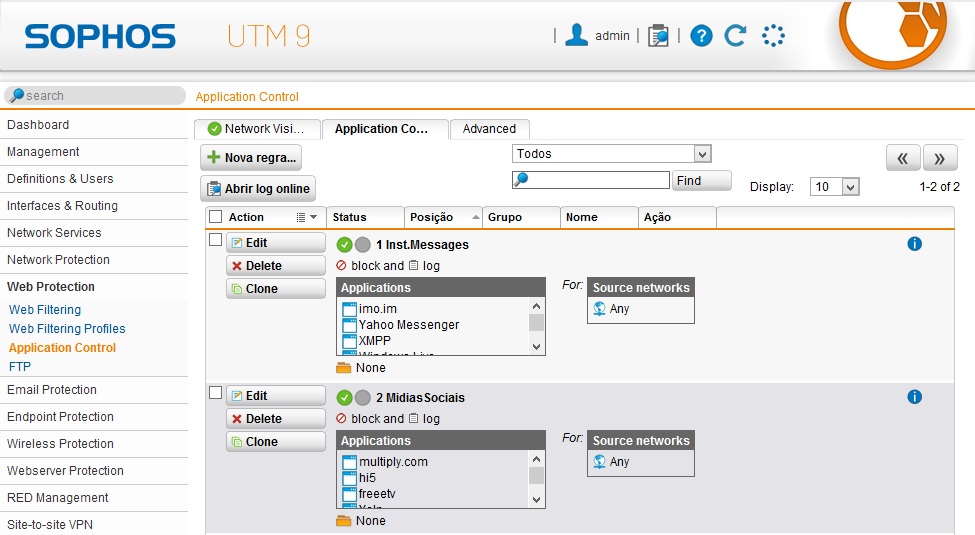Viewport: 975px width, 535px height.
Task: Go to next page with double-right arrow
Action: click(940, 158)
